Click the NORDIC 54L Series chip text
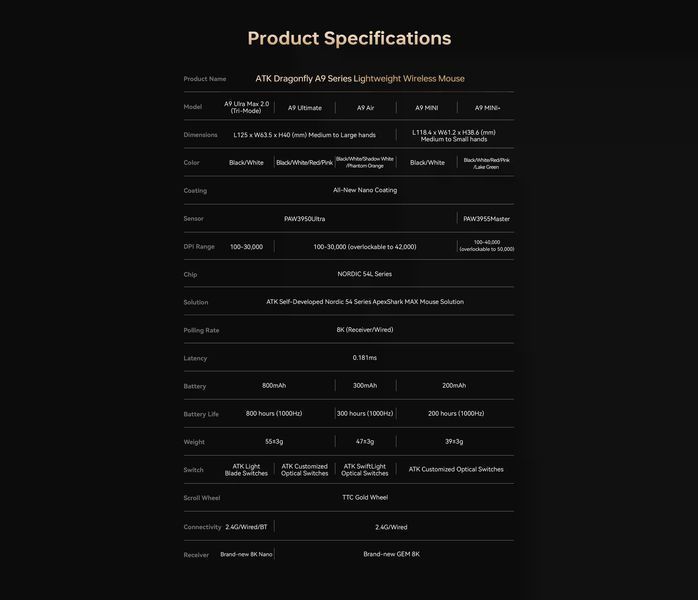The image size is (698, 600). point(365,274)
